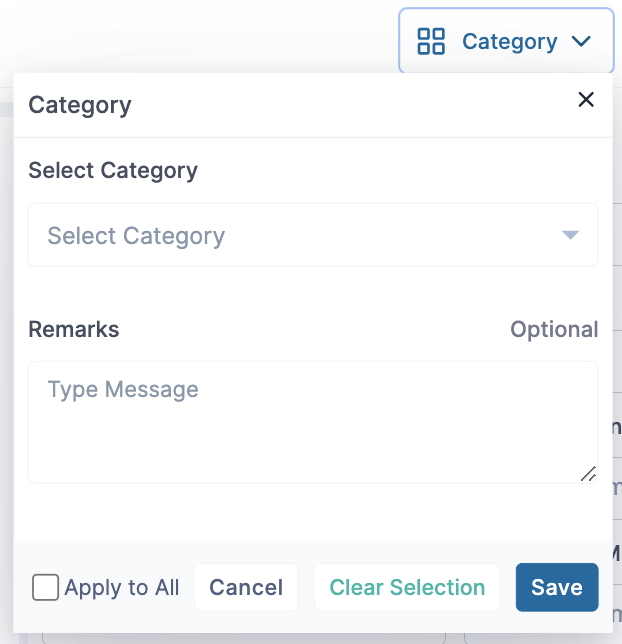622x644 pixels.
Task: Save the category selection
Action: [556, 588]
